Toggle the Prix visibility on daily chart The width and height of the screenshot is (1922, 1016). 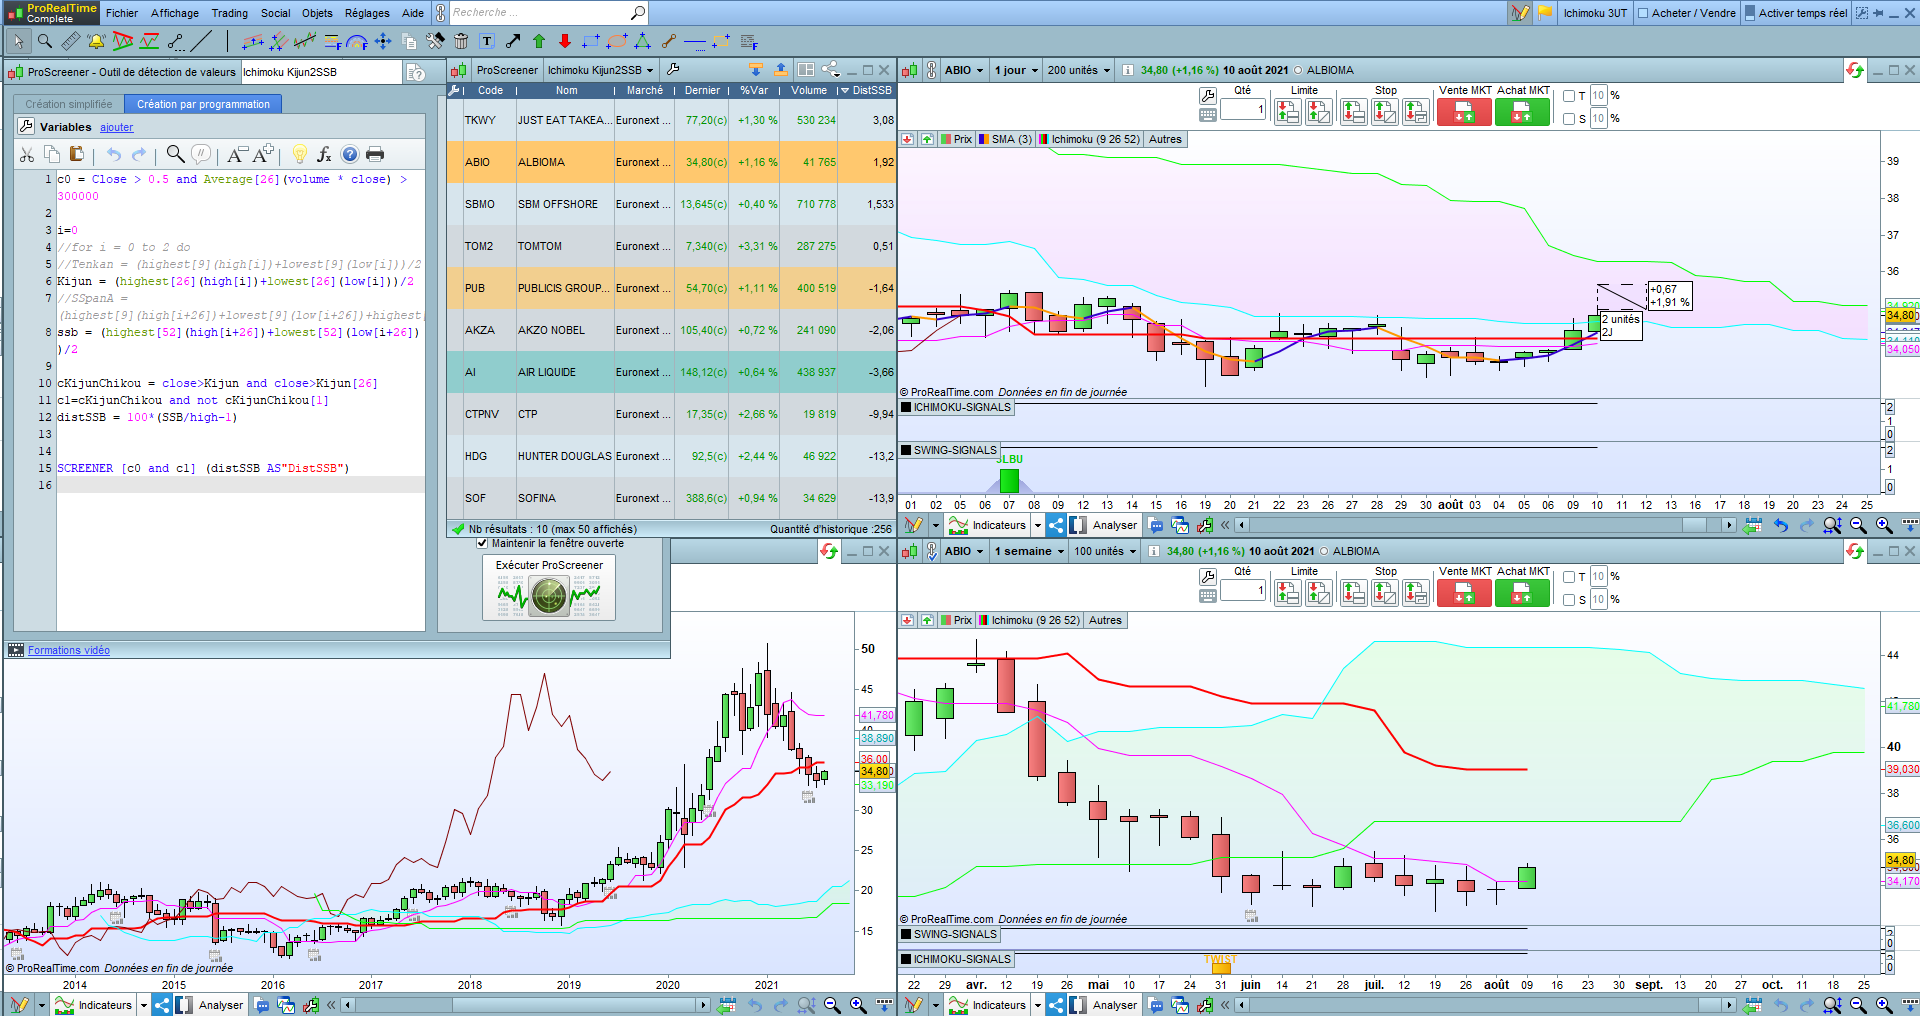956,139
